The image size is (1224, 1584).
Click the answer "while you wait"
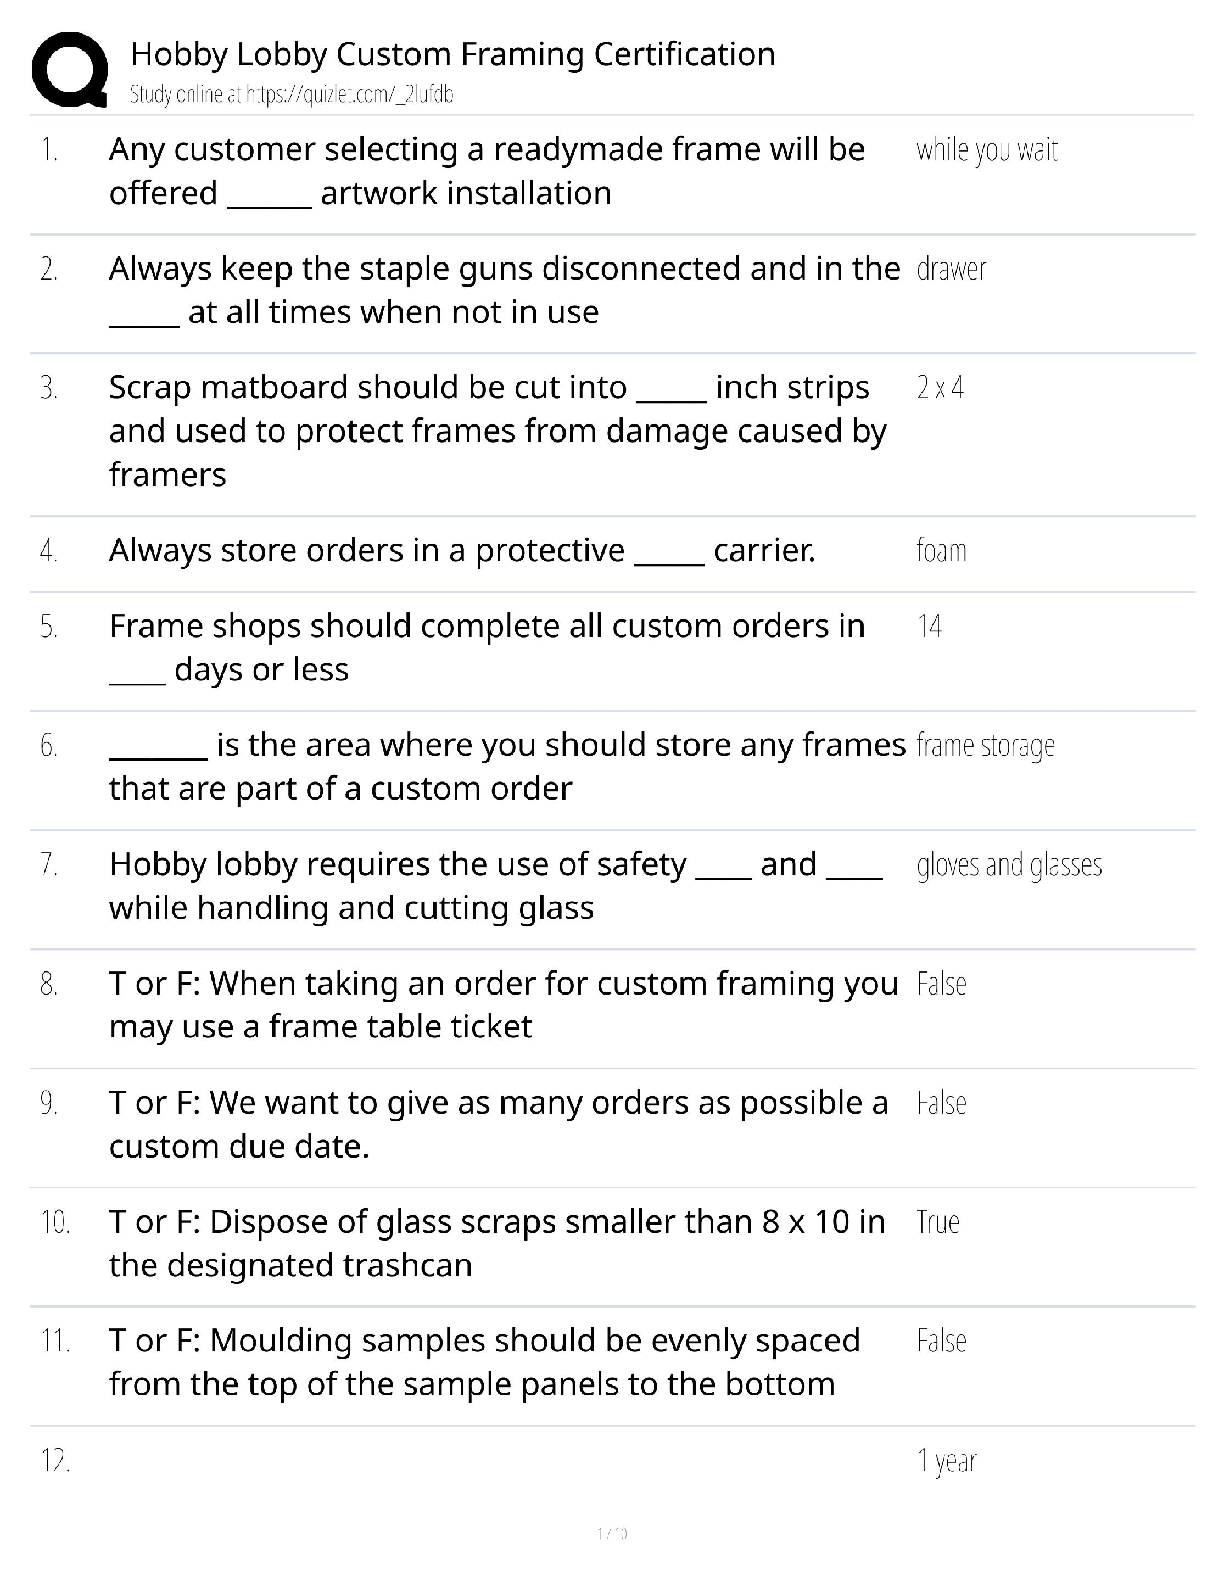coord(986,150)
